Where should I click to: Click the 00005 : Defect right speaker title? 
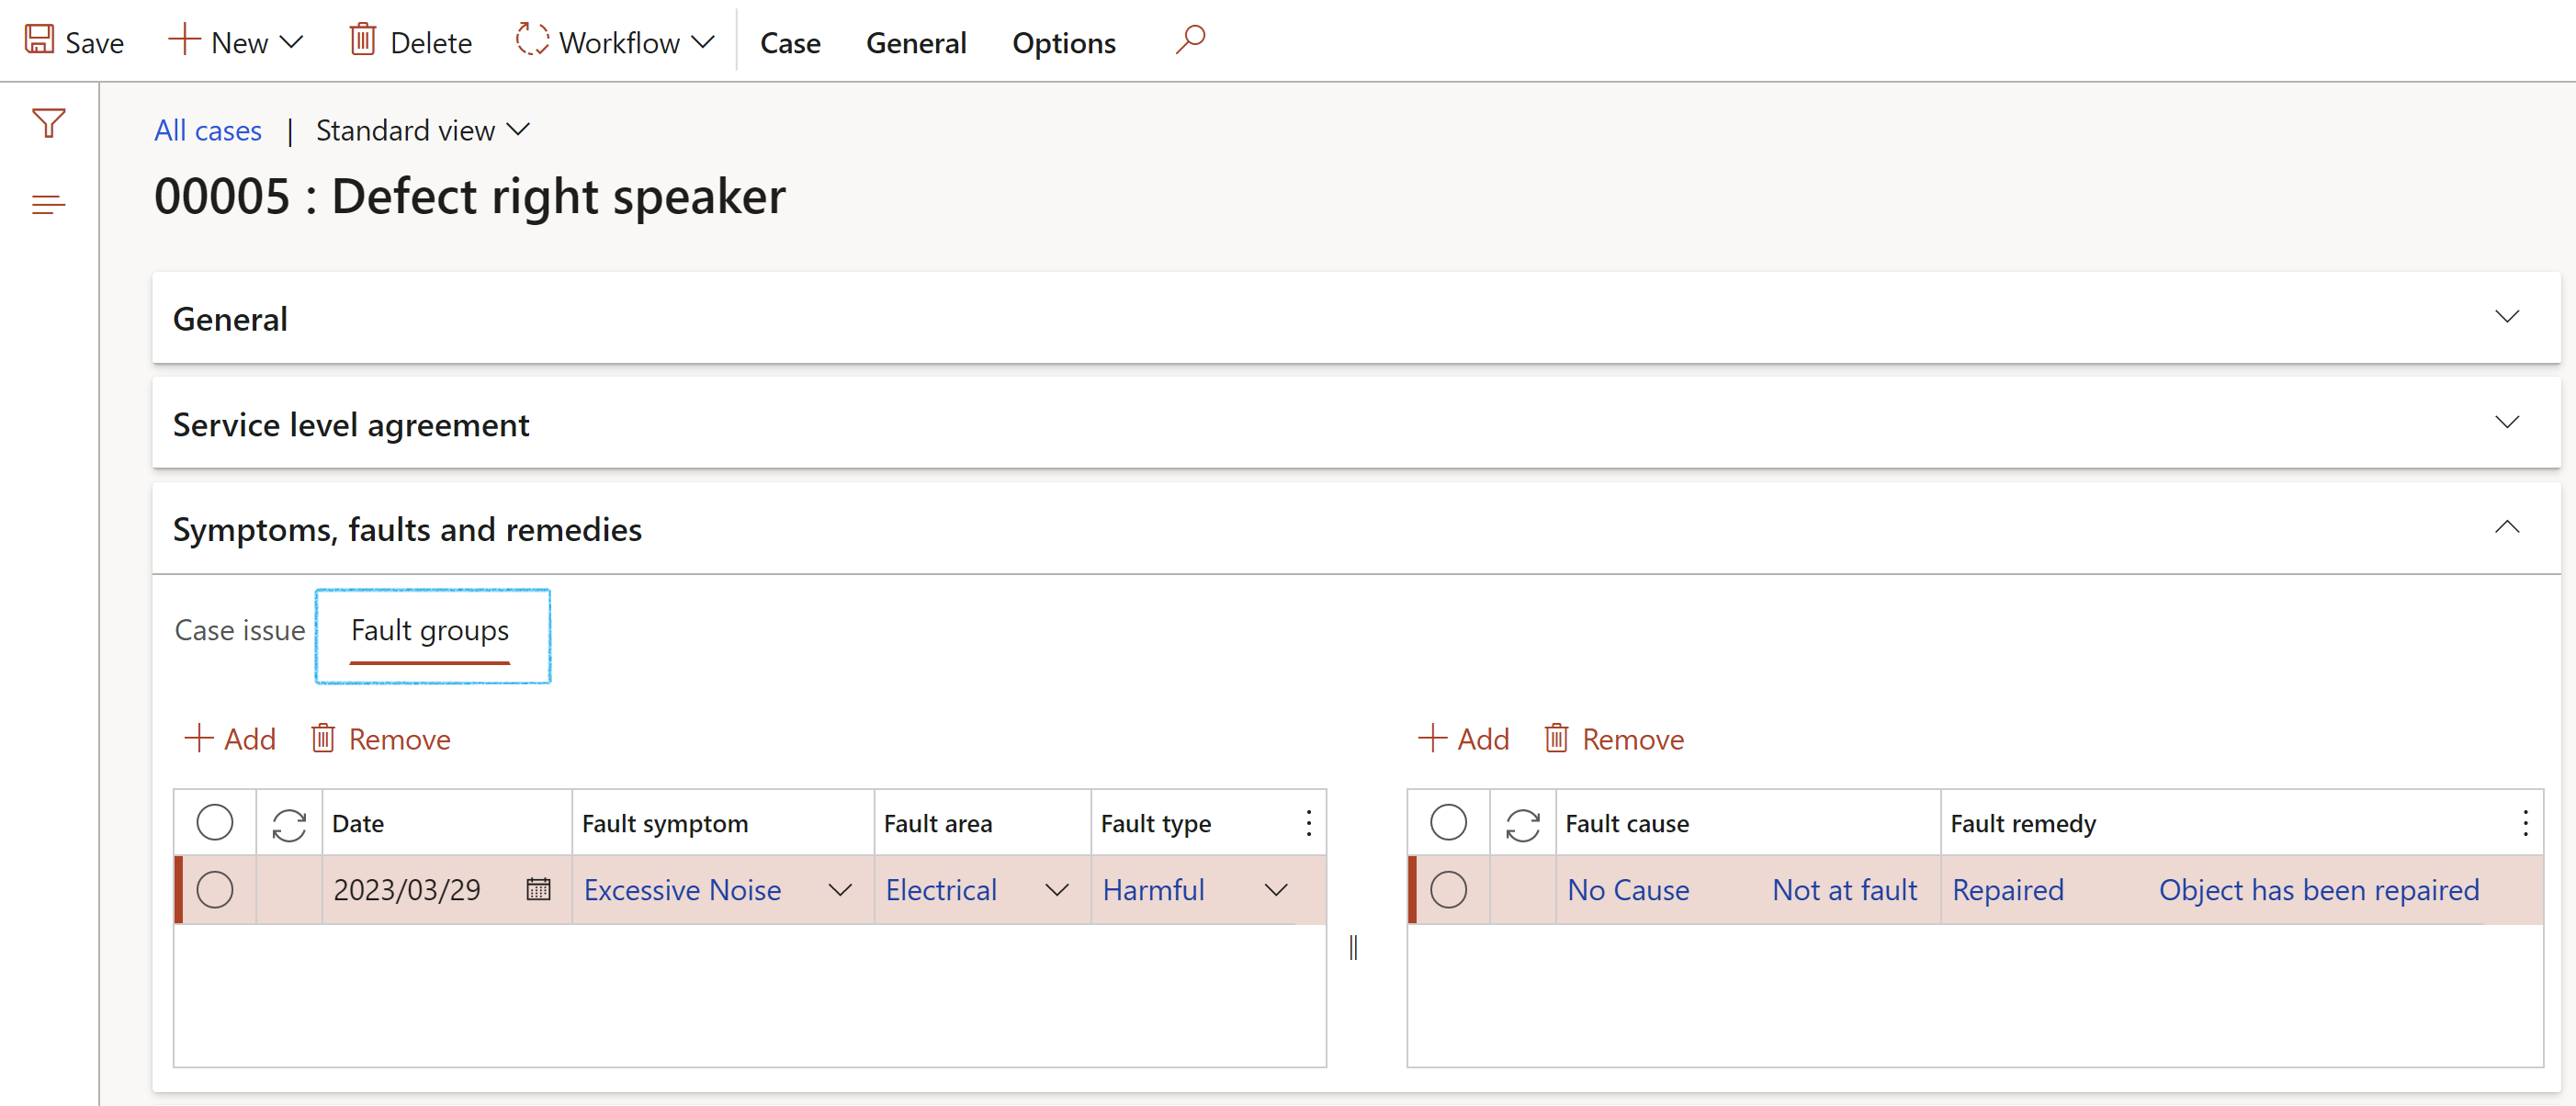[470, 196]
